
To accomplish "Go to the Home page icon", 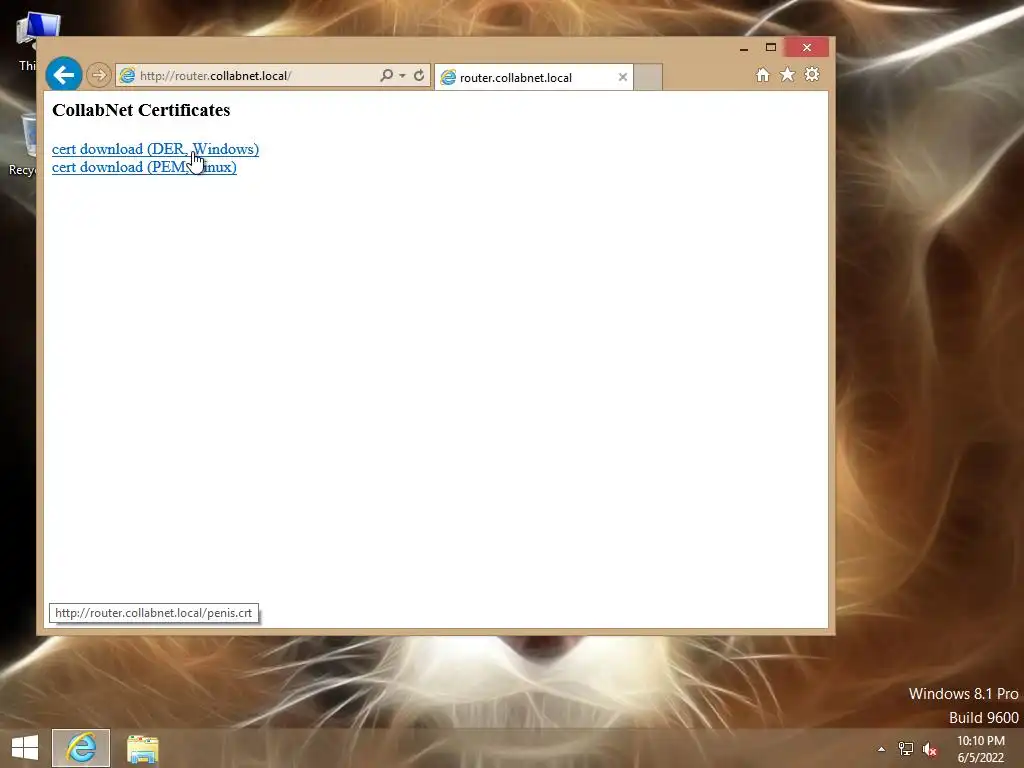I will (x=763, y=75).
